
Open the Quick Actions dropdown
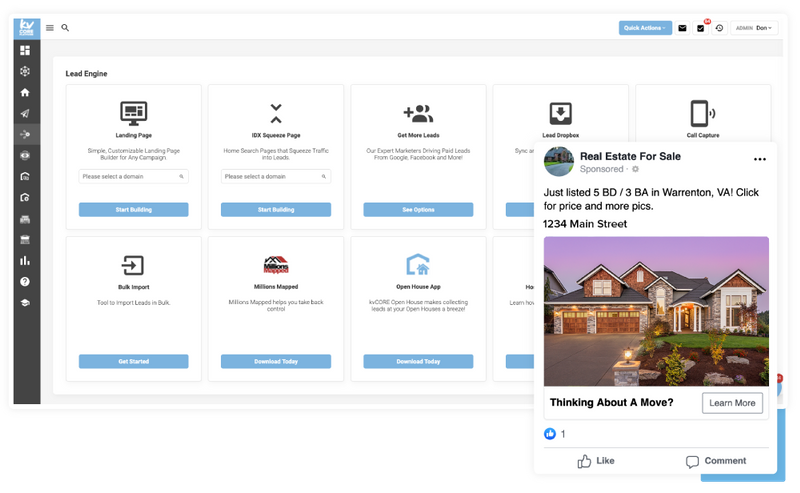[x=645, y=28]
